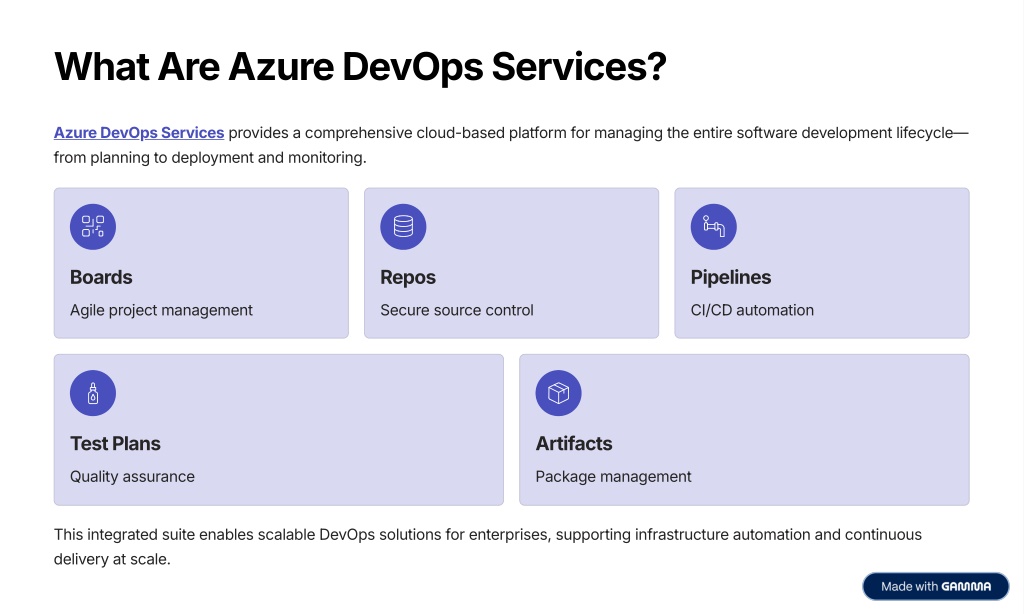Screen dimensions: 1024x614
Task: Click the Boards card icon
Action: coord(93,227)
